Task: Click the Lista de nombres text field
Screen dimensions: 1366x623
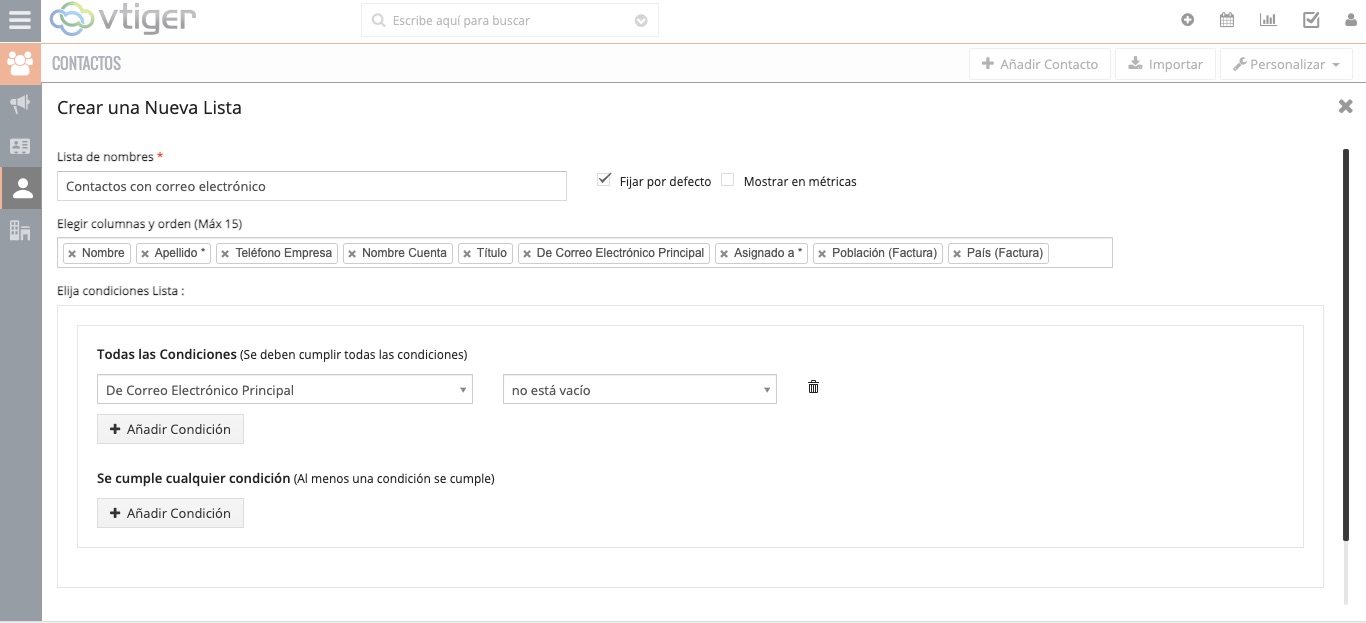Action: pyautogui.click(x=312, y=186)
